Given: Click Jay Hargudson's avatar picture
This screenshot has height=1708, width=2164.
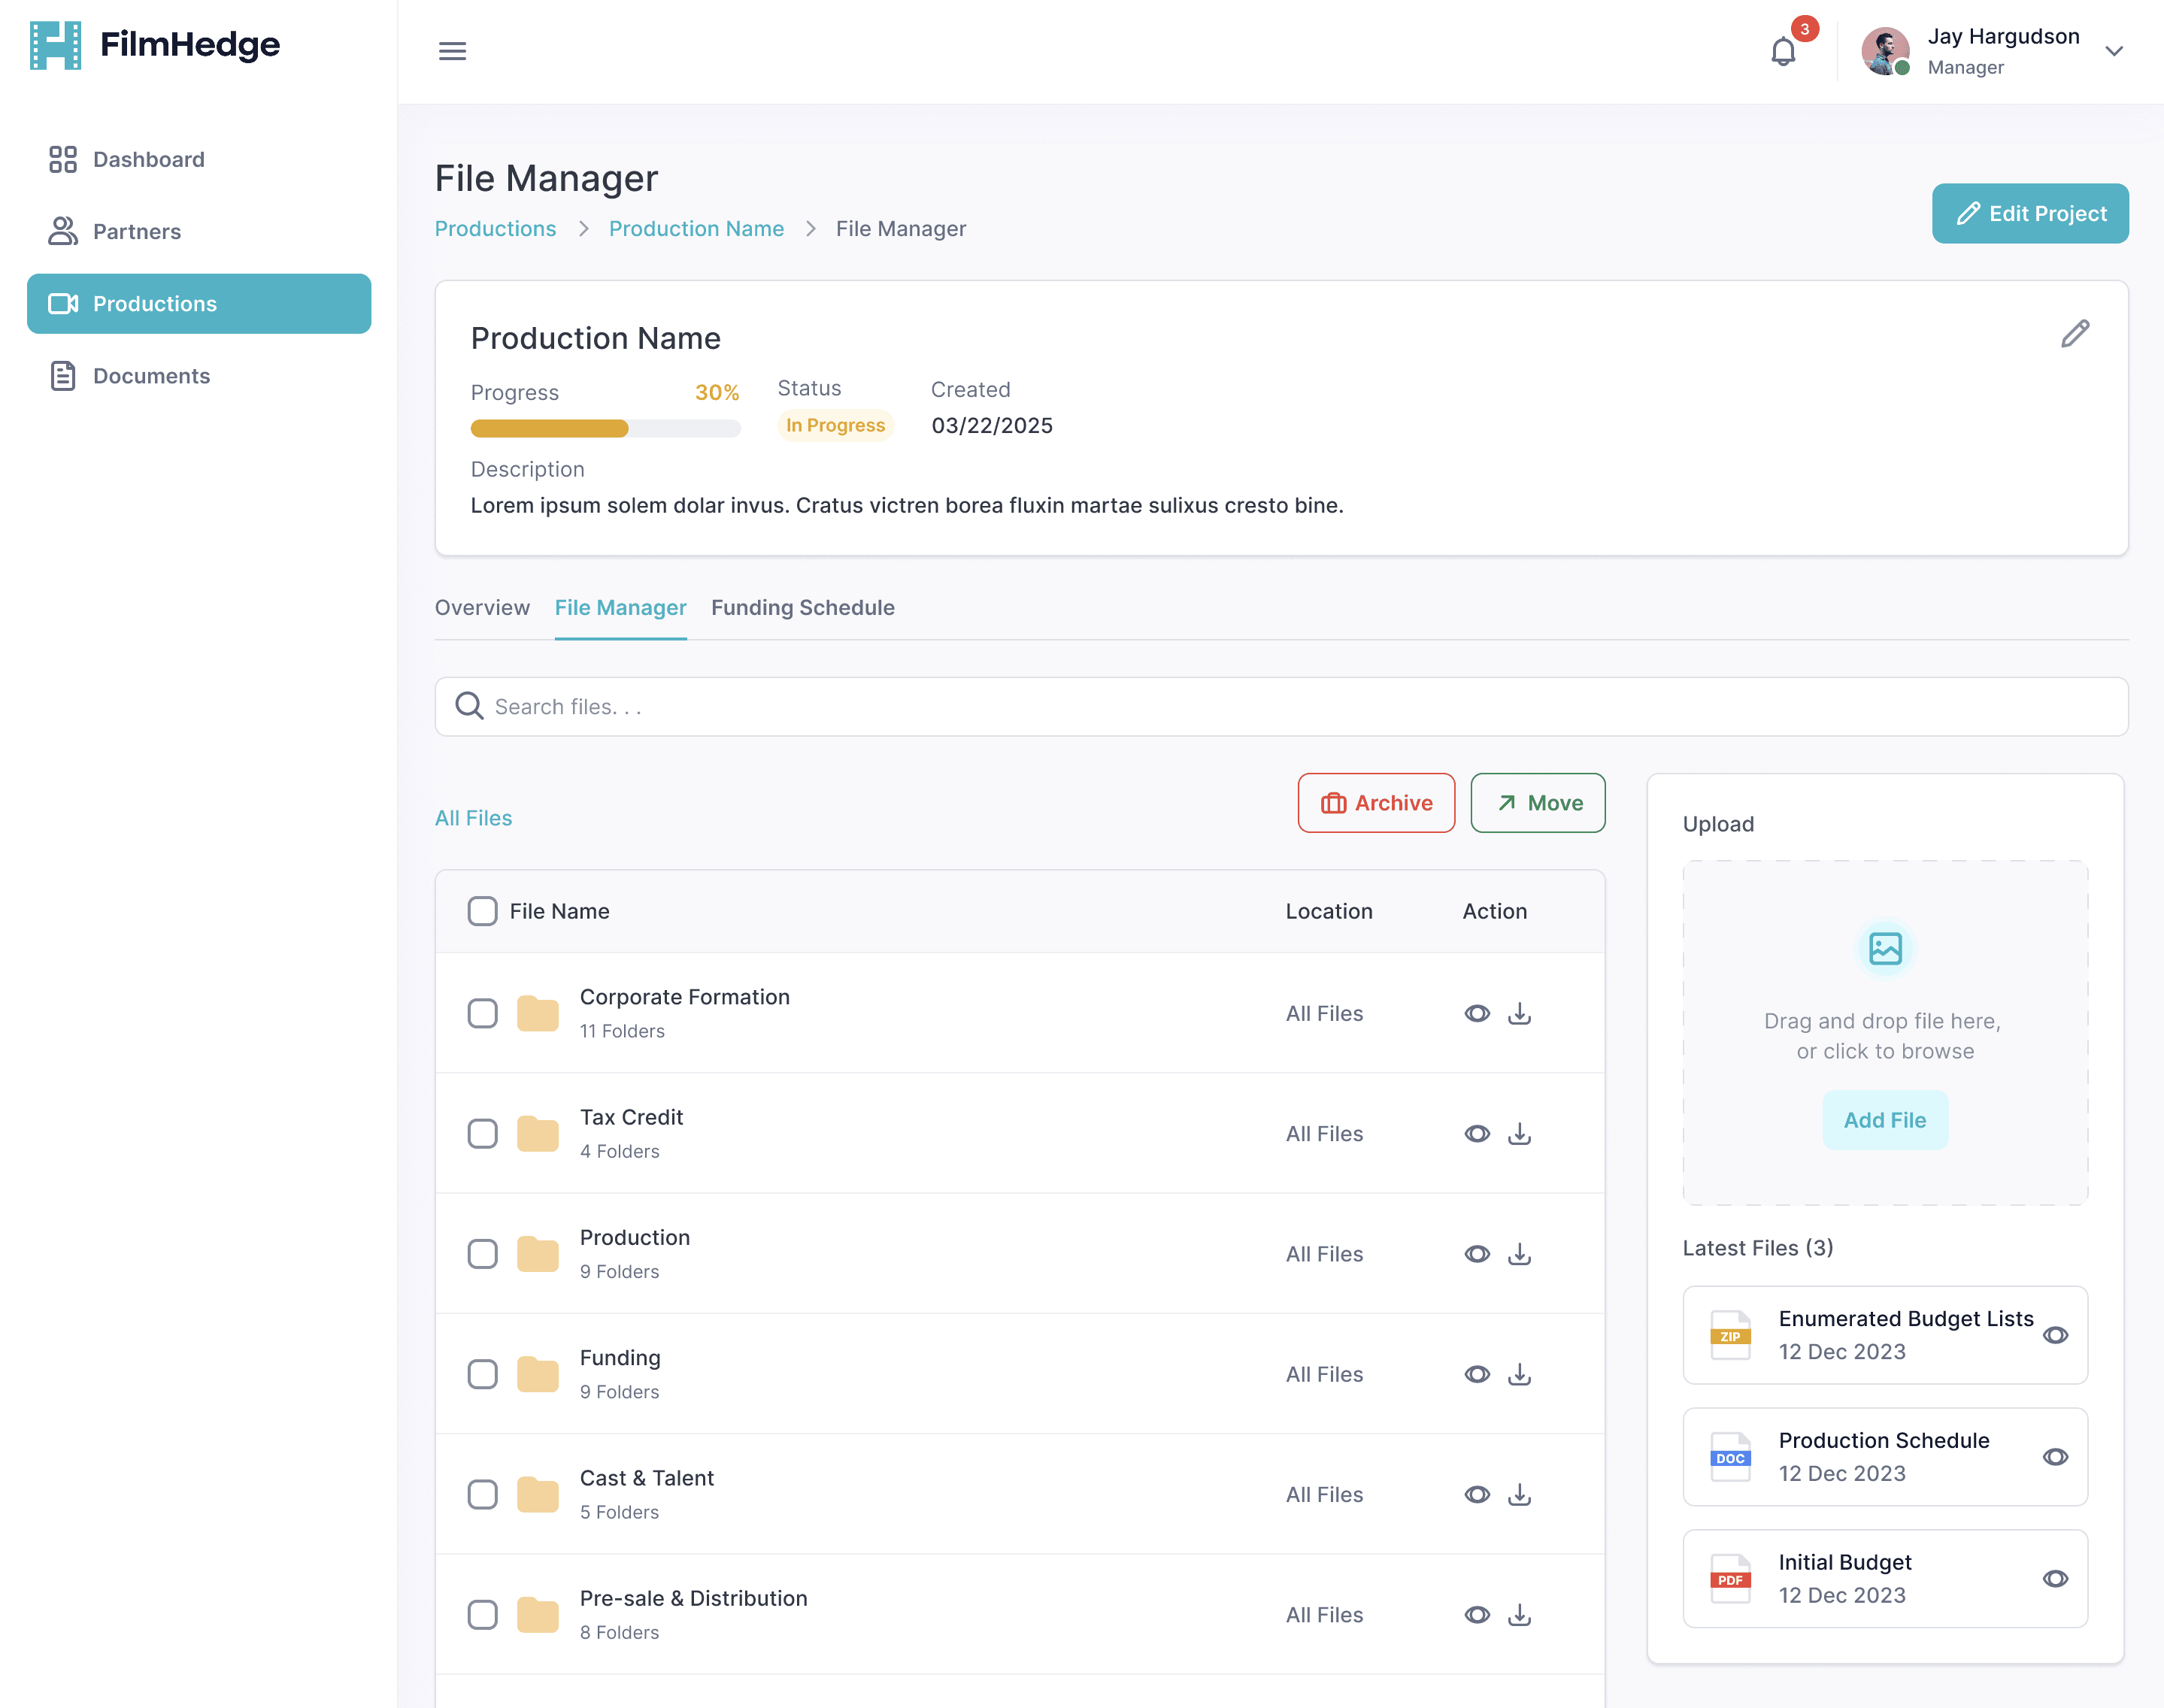Looking at the screenshot, I should coord(1885,51).
